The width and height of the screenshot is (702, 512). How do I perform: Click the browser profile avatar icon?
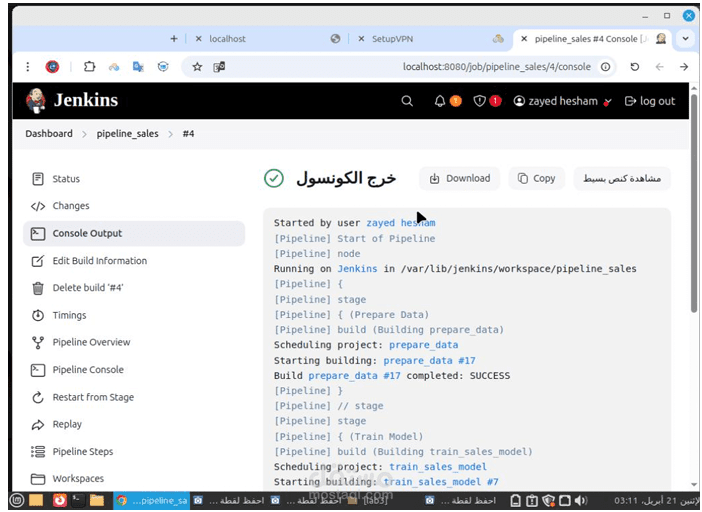[52, 67]
